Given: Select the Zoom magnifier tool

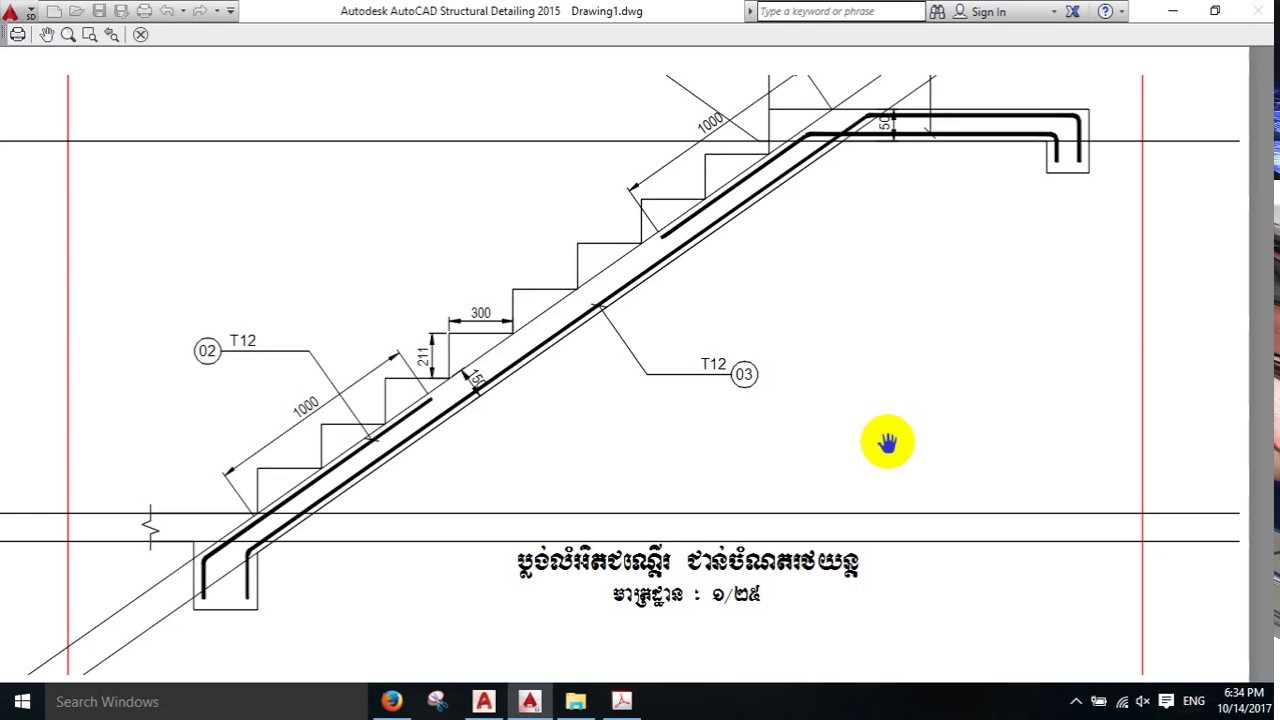Looking at the screenshot, I should 68,34.
